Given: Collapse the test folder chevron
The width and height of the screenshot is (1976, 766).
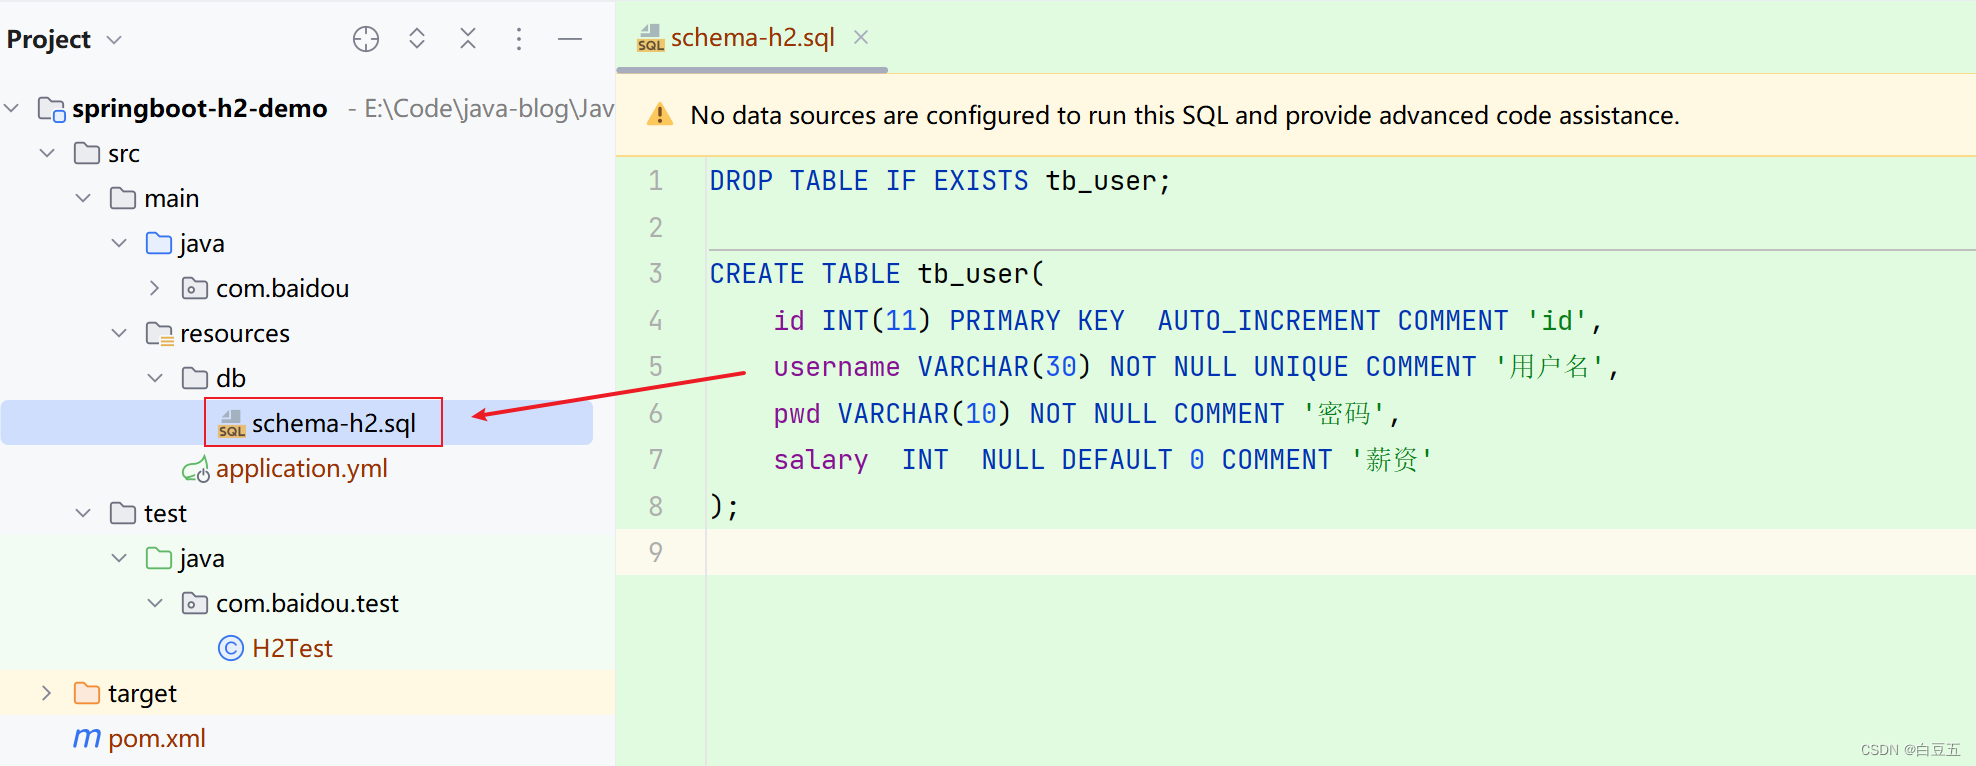Looking at the screenshot, I should (x=83, y=513).
